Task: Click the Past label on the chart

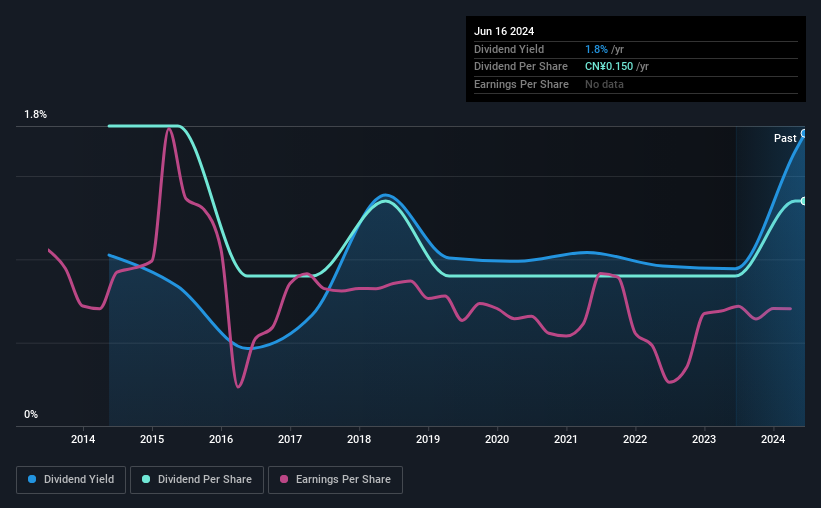Action: 785,138
